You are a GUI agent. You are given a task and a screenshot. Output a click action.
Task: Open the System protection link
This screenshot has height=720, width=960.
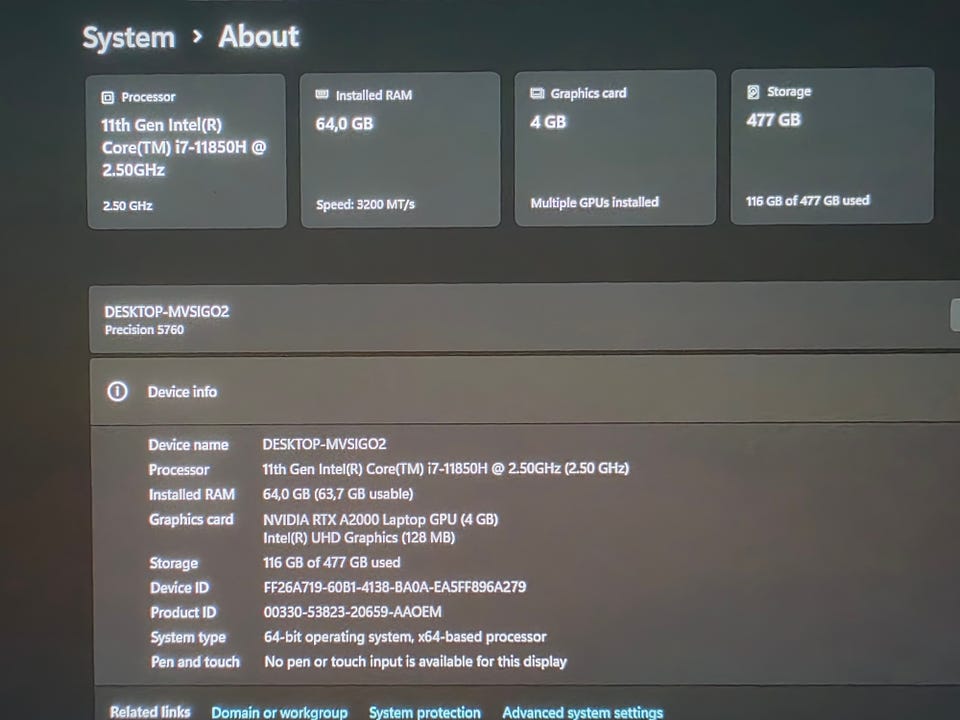click(425, 712)
